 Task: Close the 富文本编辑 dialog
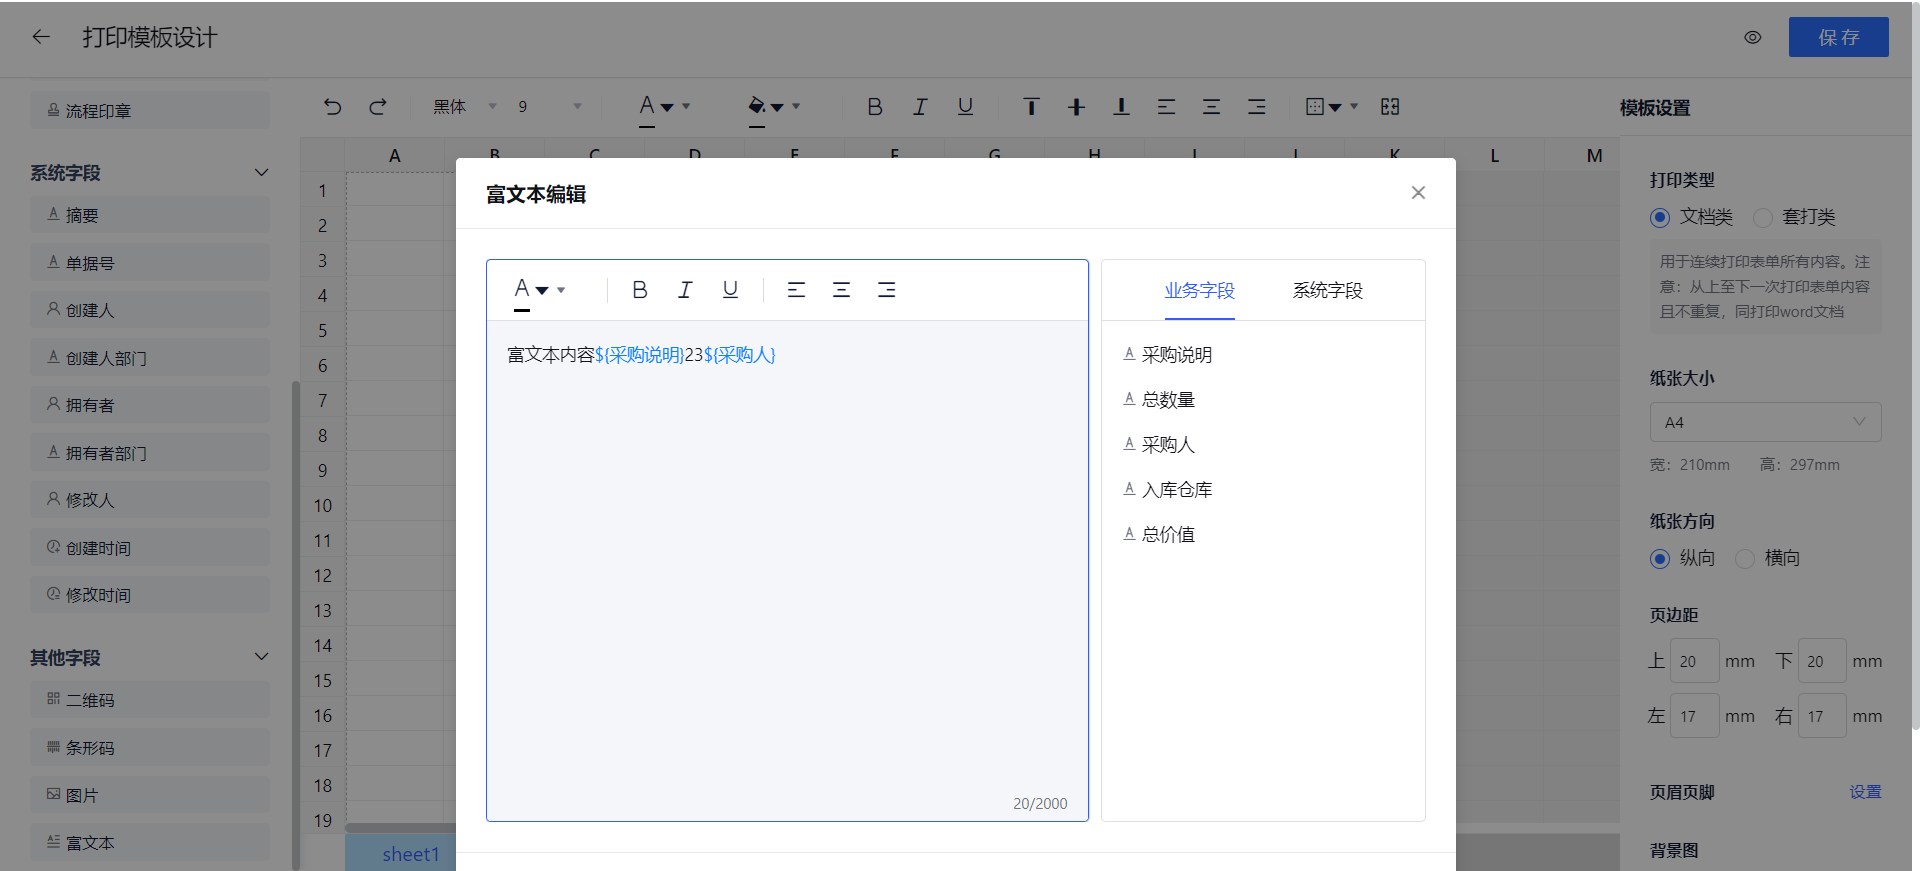1418,193
